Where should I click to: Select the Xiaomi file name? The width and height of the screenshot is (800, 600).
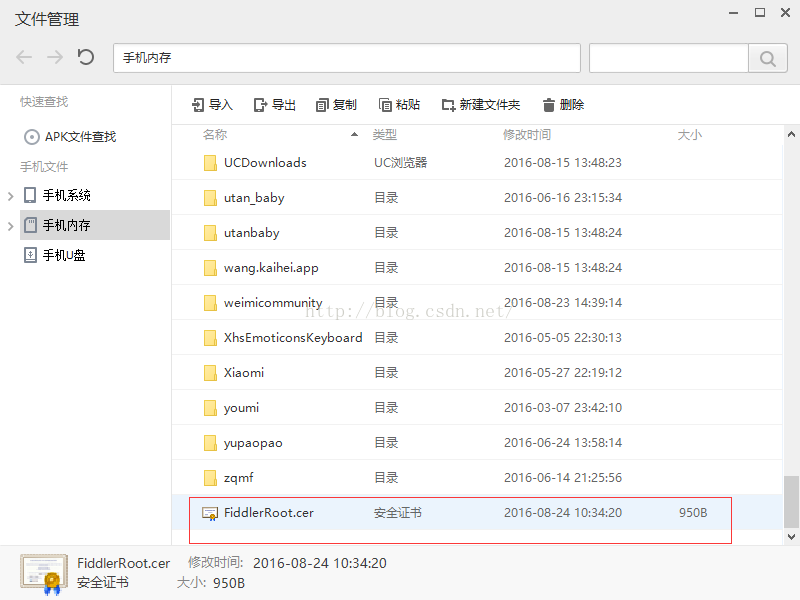244,373
